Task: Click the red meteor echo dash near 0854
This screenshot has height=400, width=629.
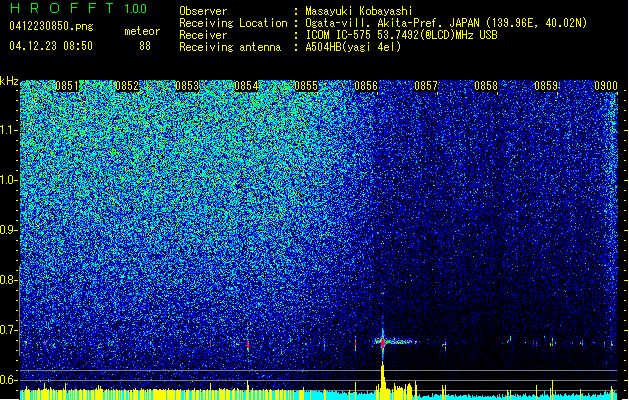Action: (248, 345)
